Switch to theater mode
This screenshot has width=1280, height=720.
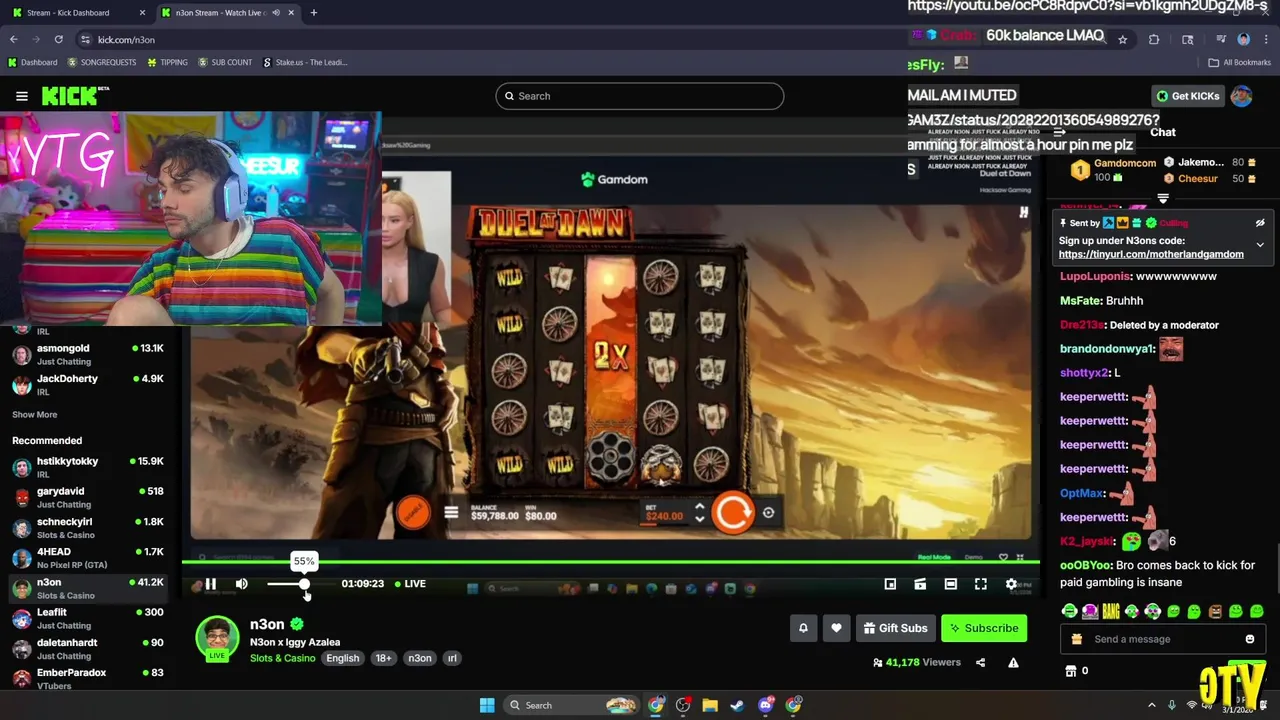(x=950, y=584)
